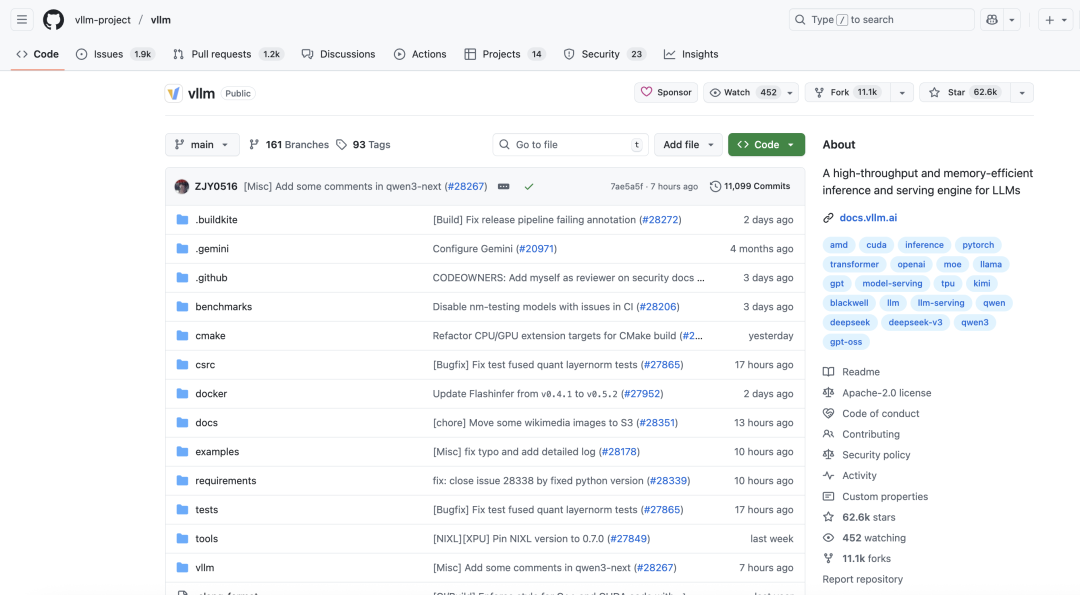This screenshot has height=595, width=1080.
Task: View the 11,099 Commits history
Action: pos(750,187)
